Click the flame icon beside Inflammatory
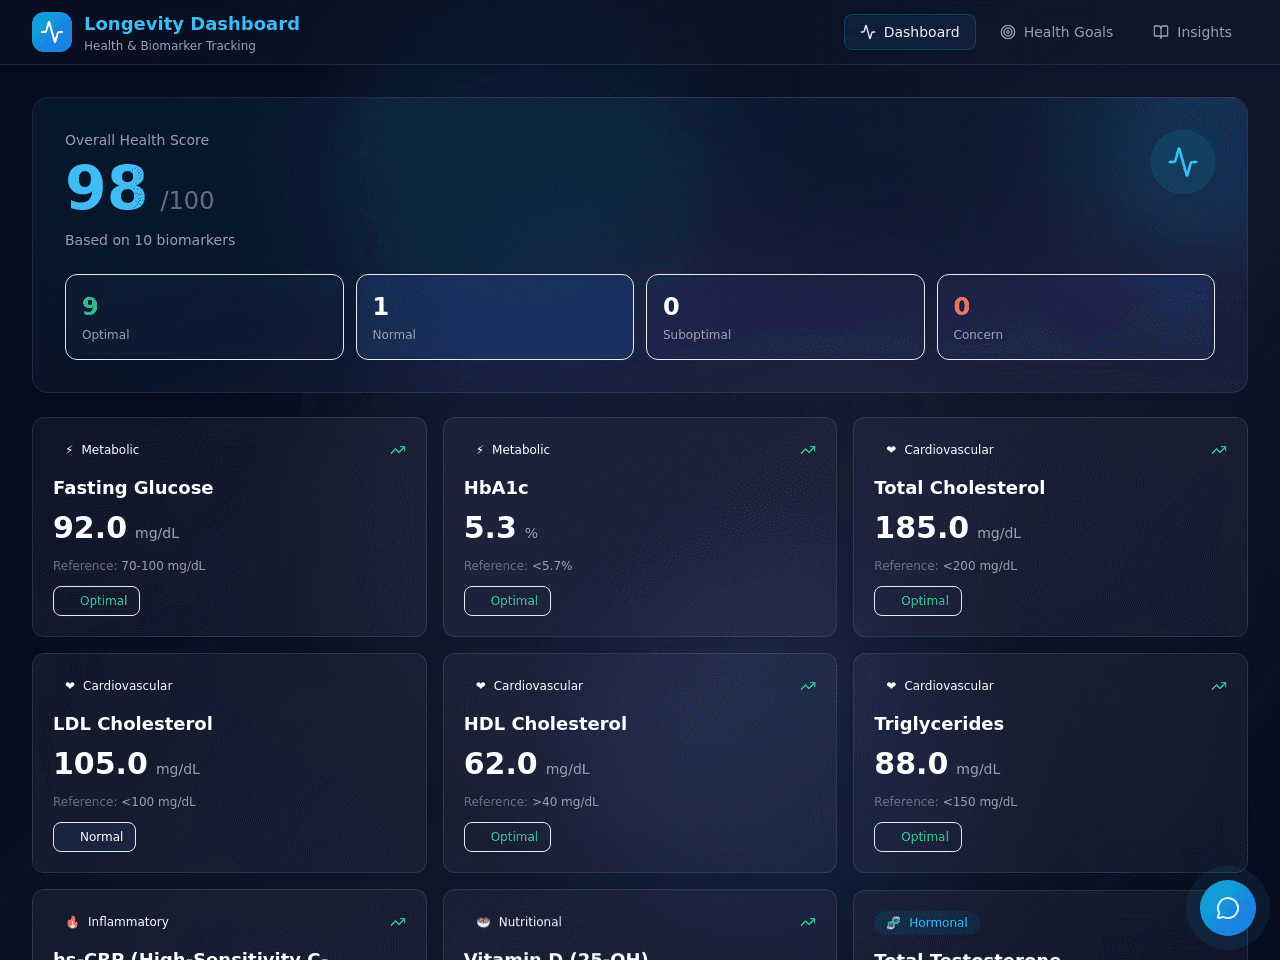 point(72,922)
